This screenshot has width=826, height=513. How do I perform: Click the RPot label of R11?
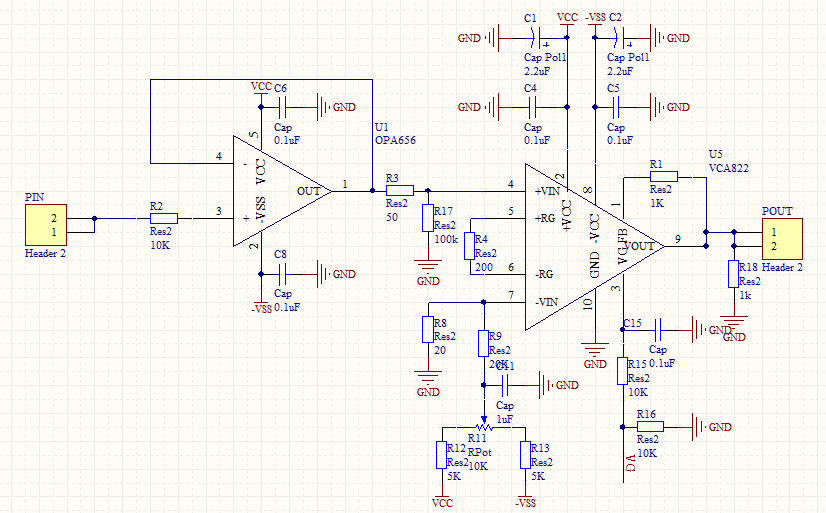[479, 452]
